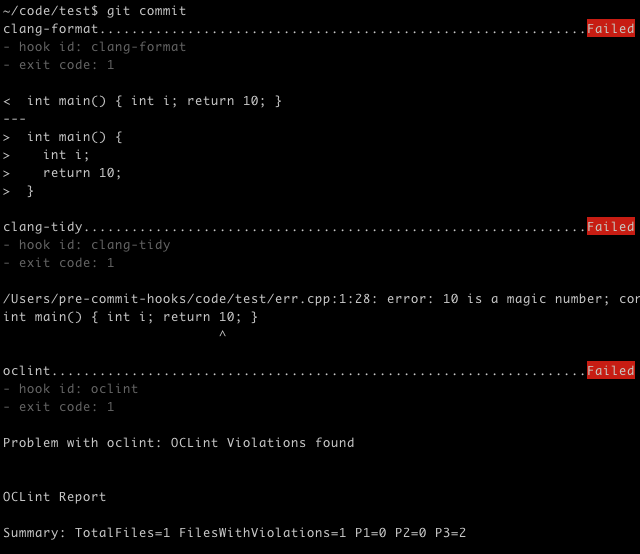Screen dimensions: 640x554
Task: Click the err.cpp file path in error
Action: (x=187, y=299)
